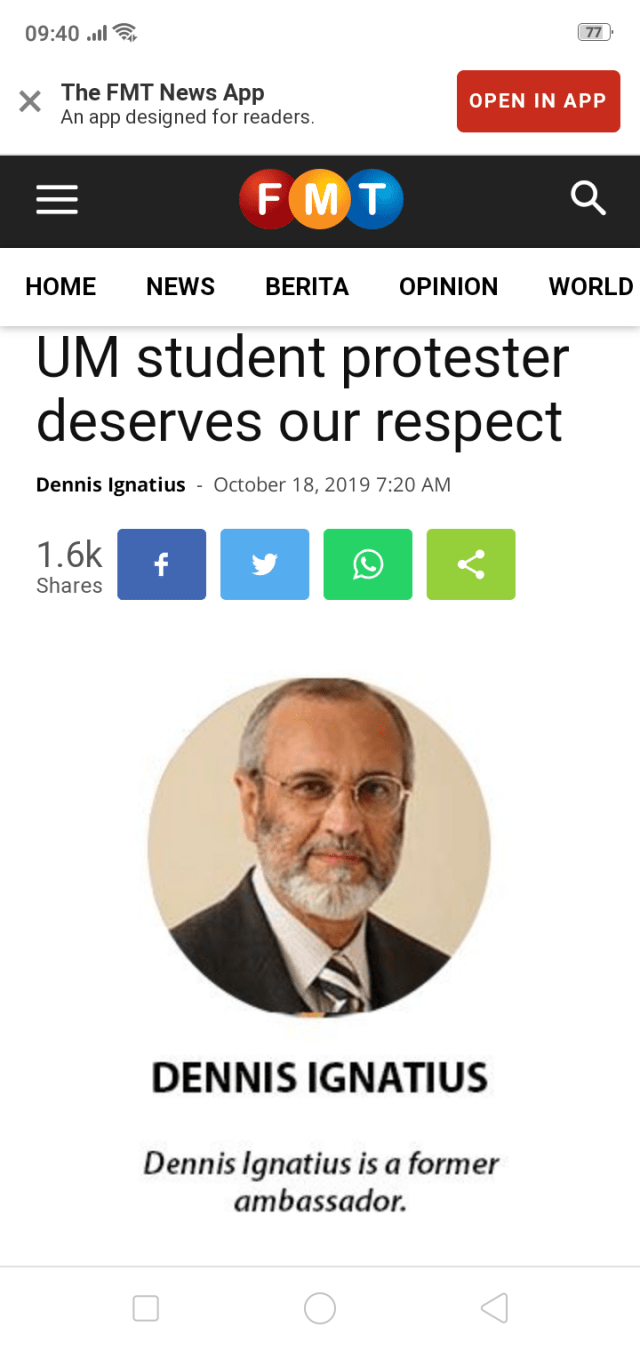Tap the FMT logo
This screenshot has height=1351, width=640.
pyautogui.click(x=321, y=200)
